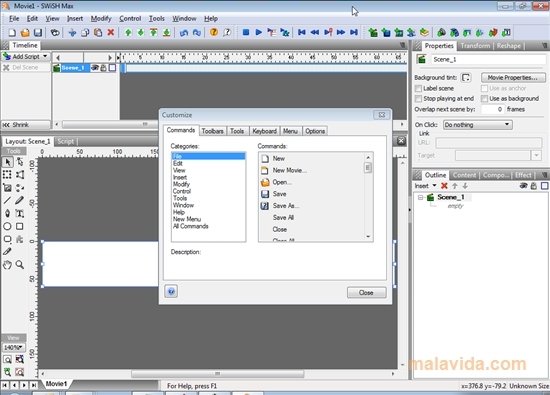Switch to Keyboard tab in Customize dialog

point(264,131)
